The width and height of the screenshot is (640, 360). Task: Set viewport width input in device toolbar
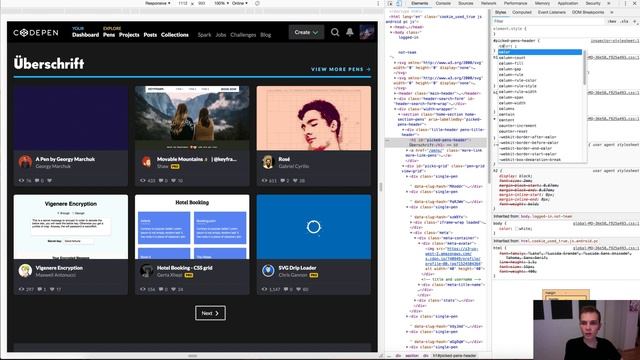(182, 3)
